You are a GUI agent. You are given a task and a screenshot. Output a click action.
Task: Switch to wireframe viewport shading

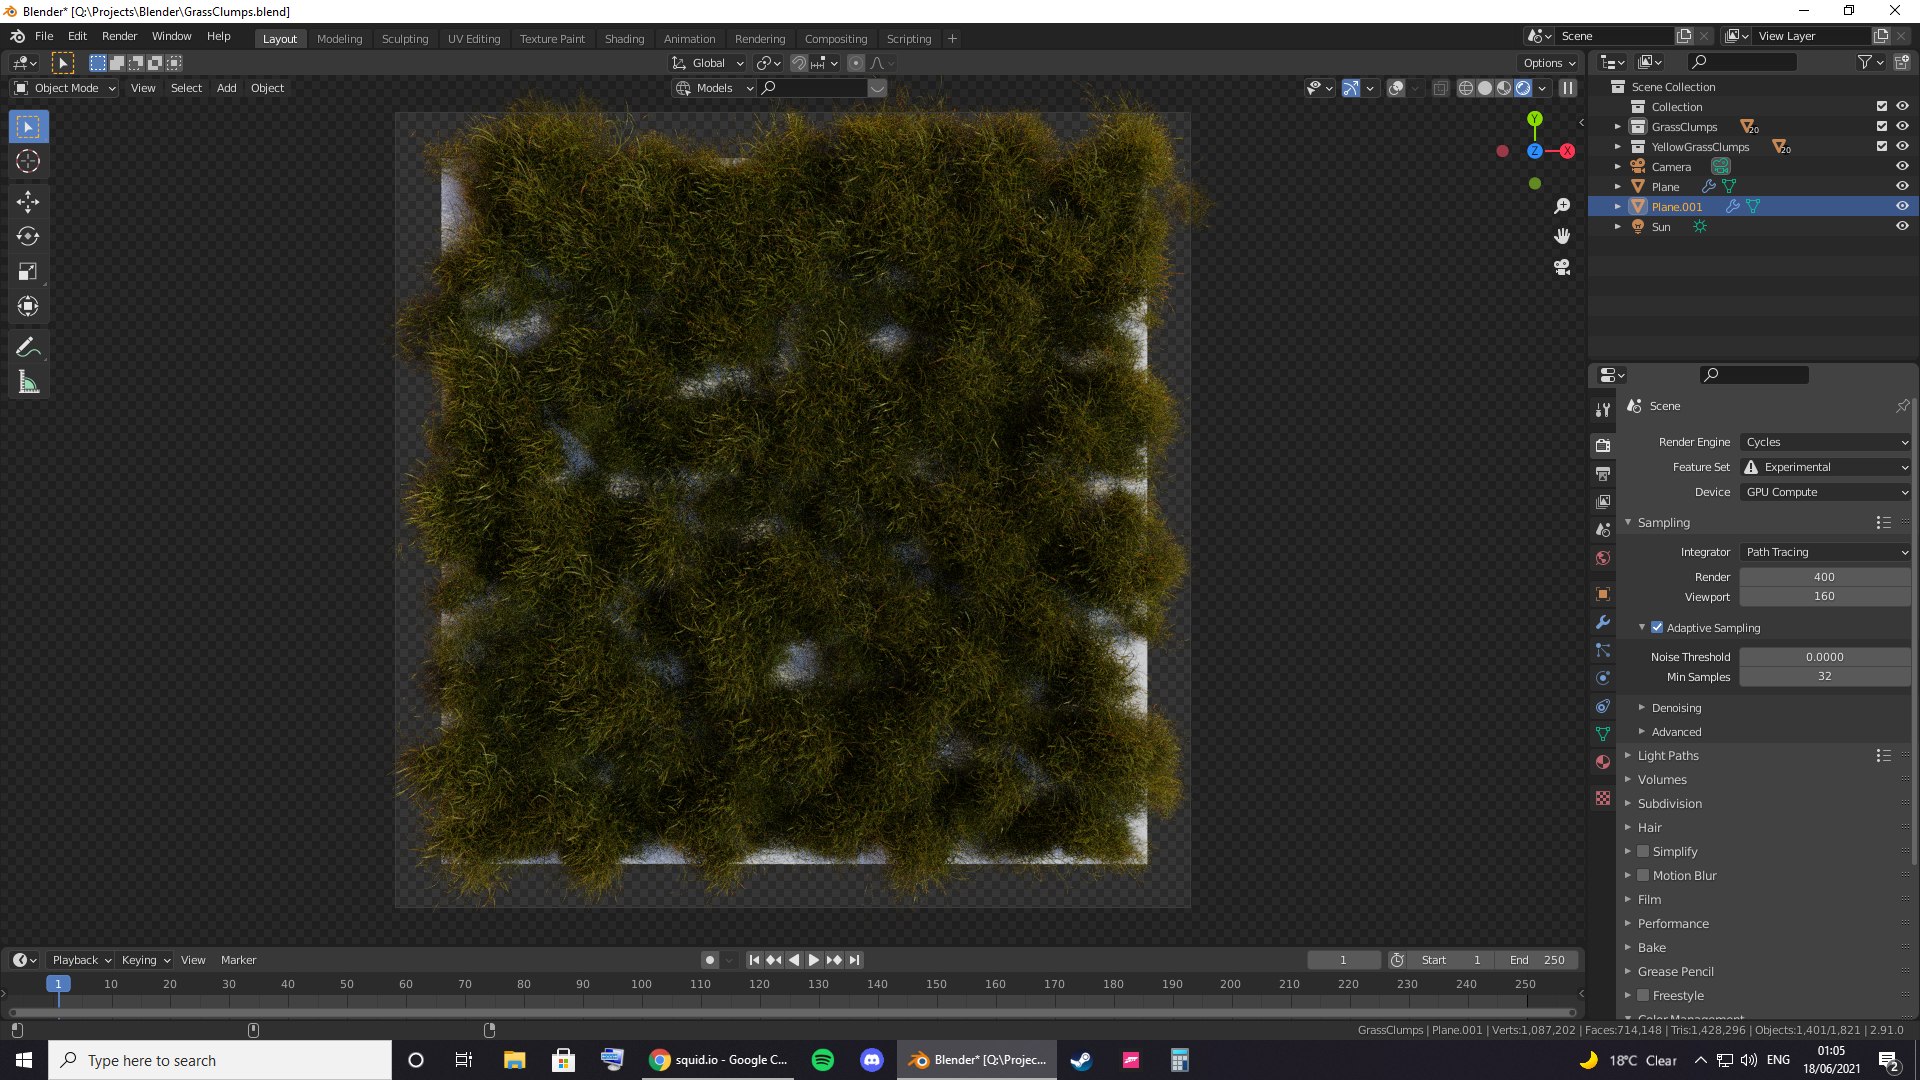[x=1466, y=88]
